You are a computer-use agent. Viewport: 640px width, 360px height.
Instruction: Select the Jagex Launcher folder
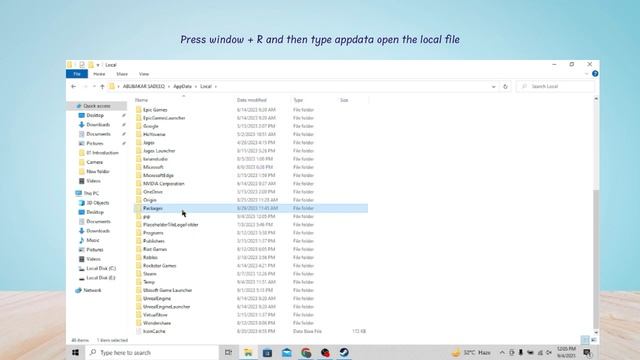click(x=159, y=151)
